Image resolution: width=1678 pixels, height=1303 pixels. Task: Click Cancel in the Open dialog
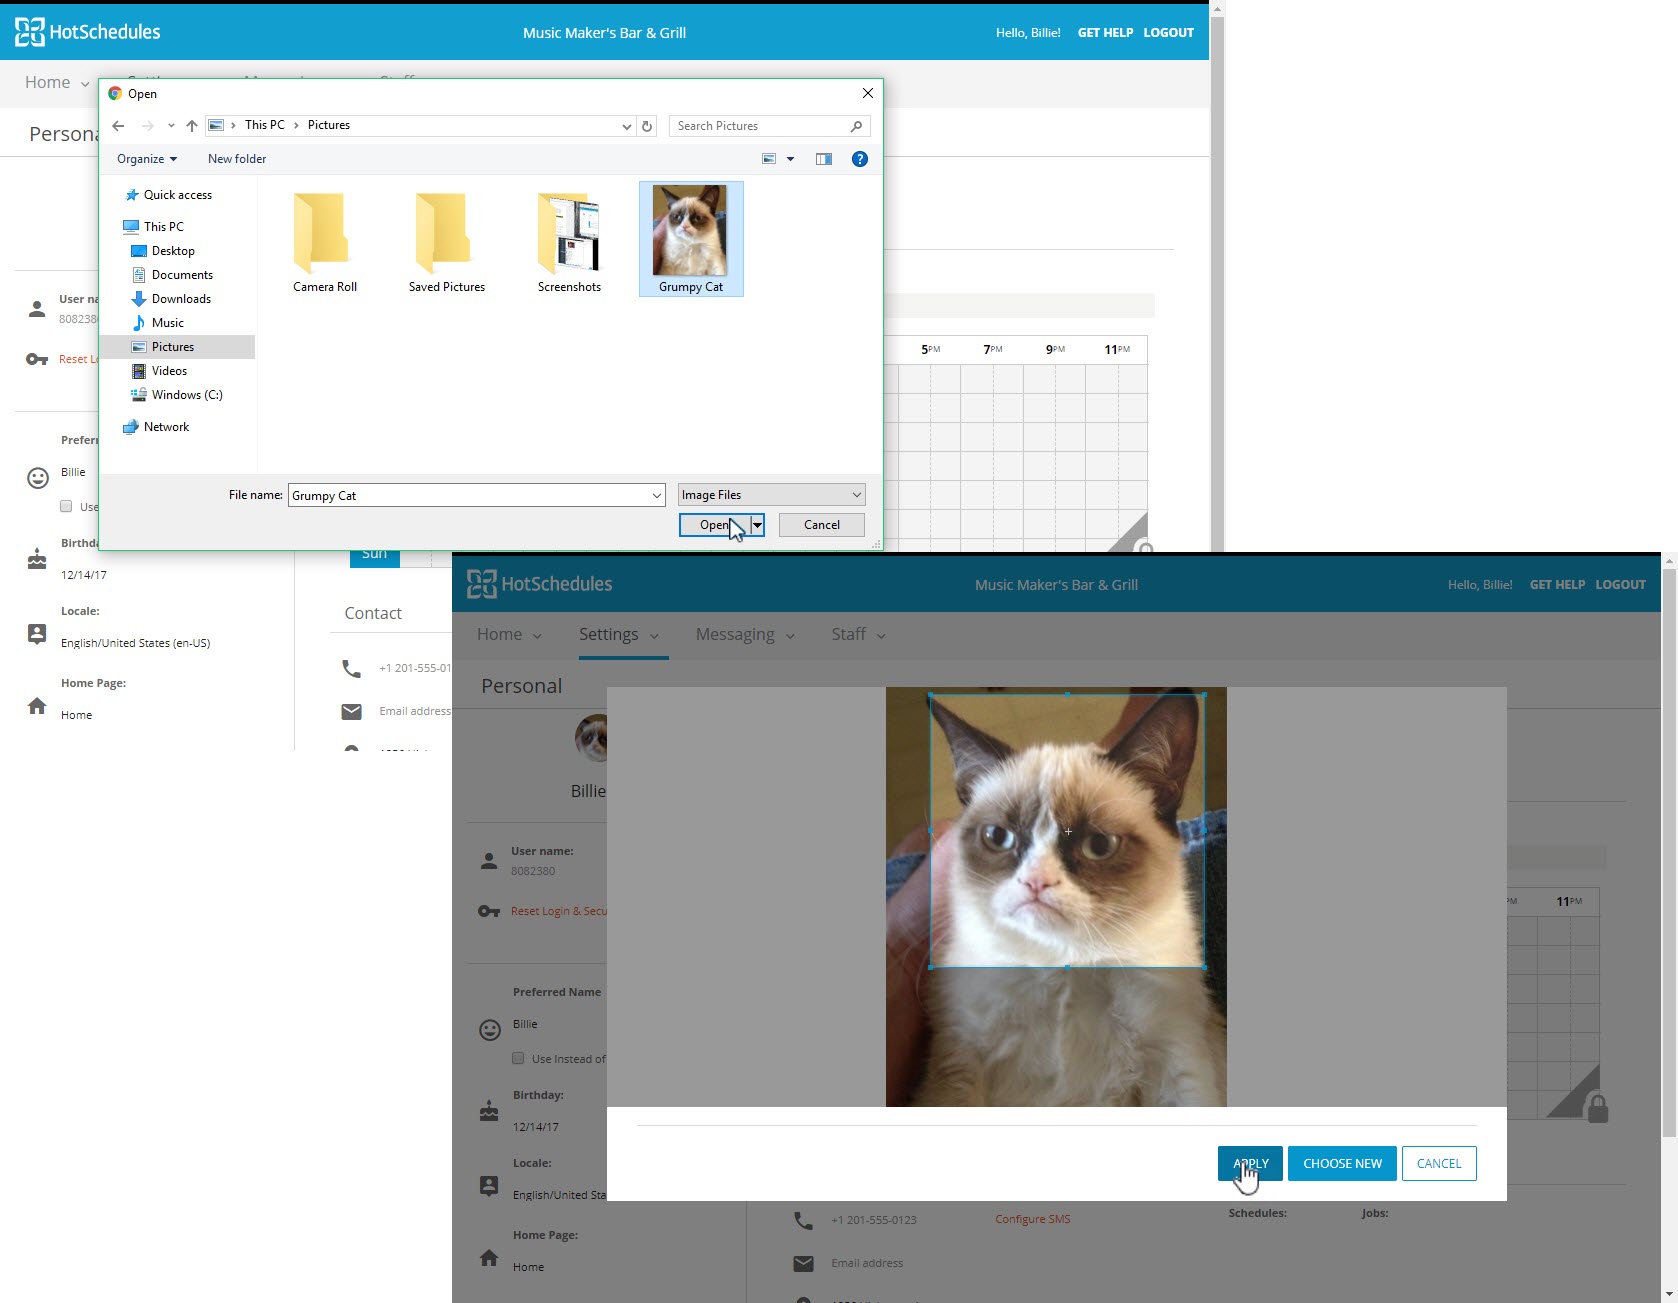point(822,525)
